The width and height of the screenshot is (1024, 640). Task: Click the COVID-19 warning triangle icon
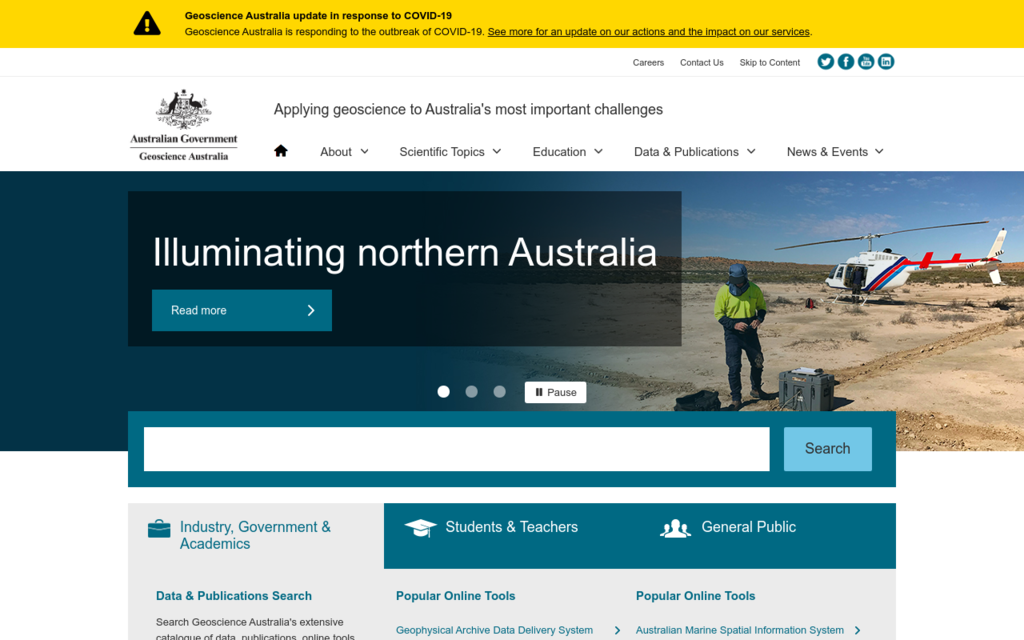point(147,23)
